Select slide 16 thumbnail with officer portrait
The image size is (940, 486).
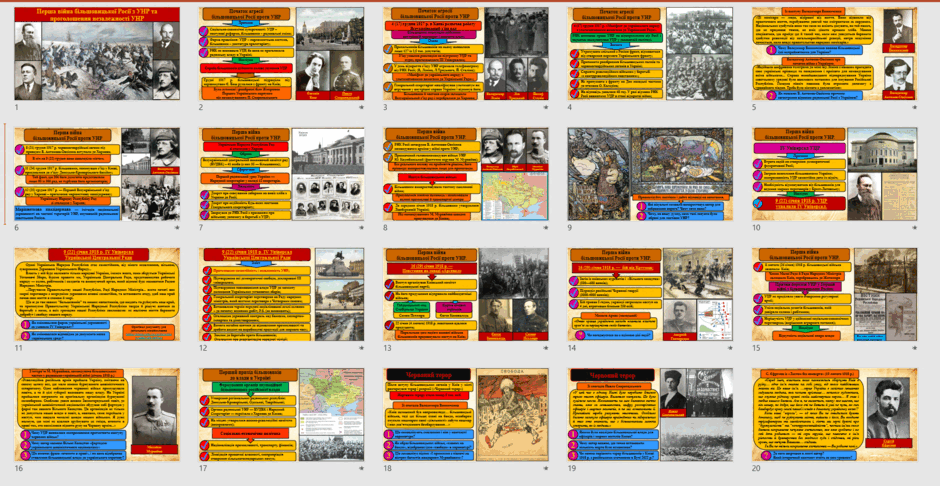pos(97,415)
